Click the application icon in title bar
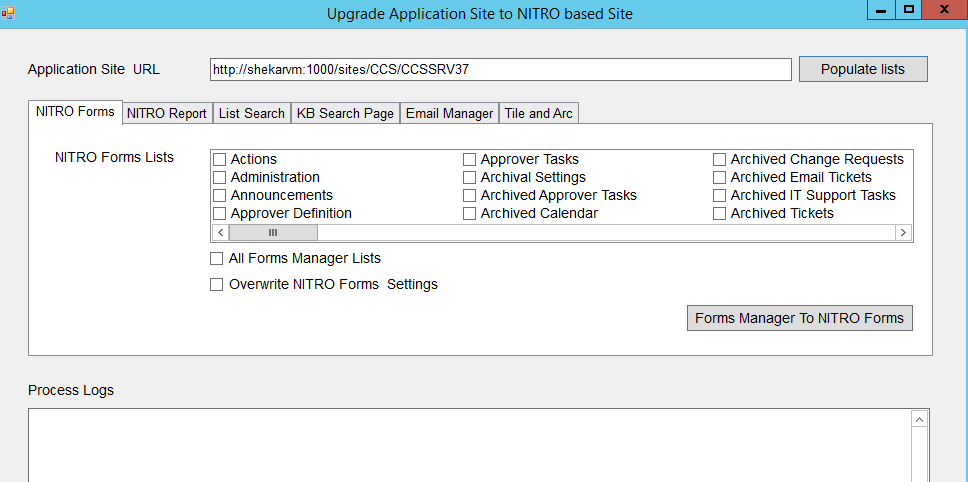This screenshot has width=968, height=482. click(9, 12)
